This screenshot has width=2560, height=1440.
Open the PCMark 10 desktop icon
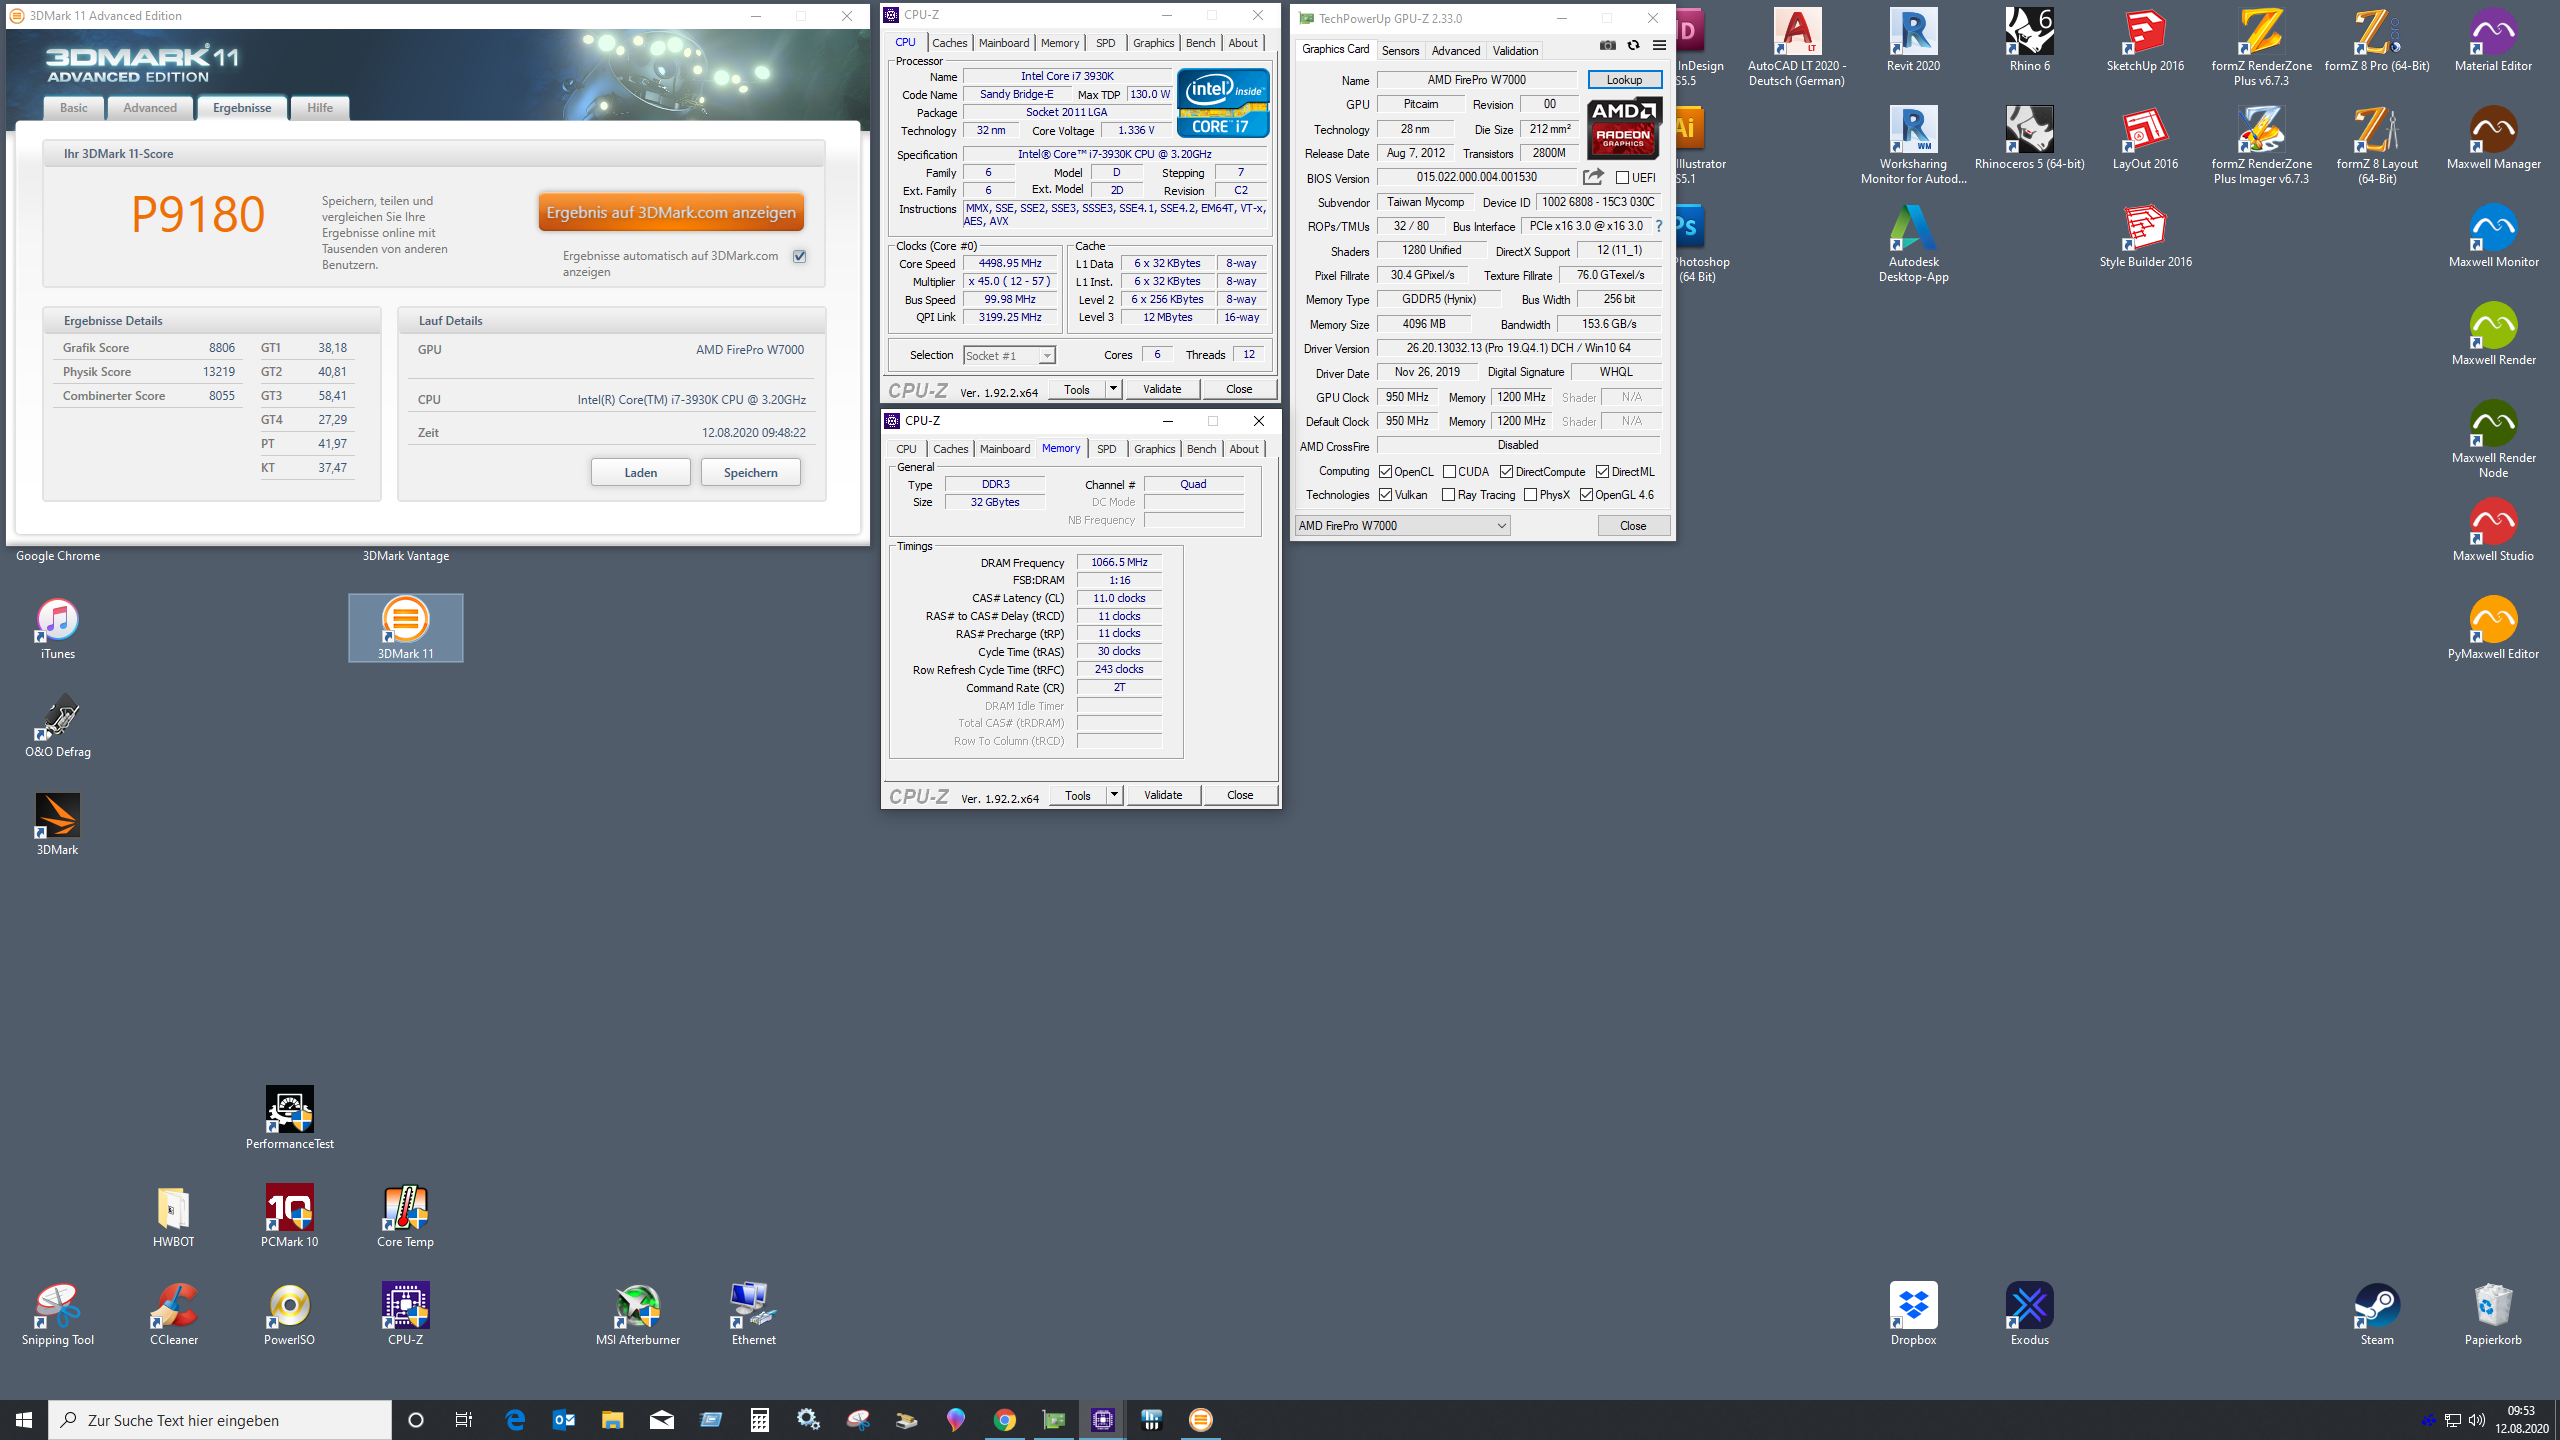(289, 1216)
